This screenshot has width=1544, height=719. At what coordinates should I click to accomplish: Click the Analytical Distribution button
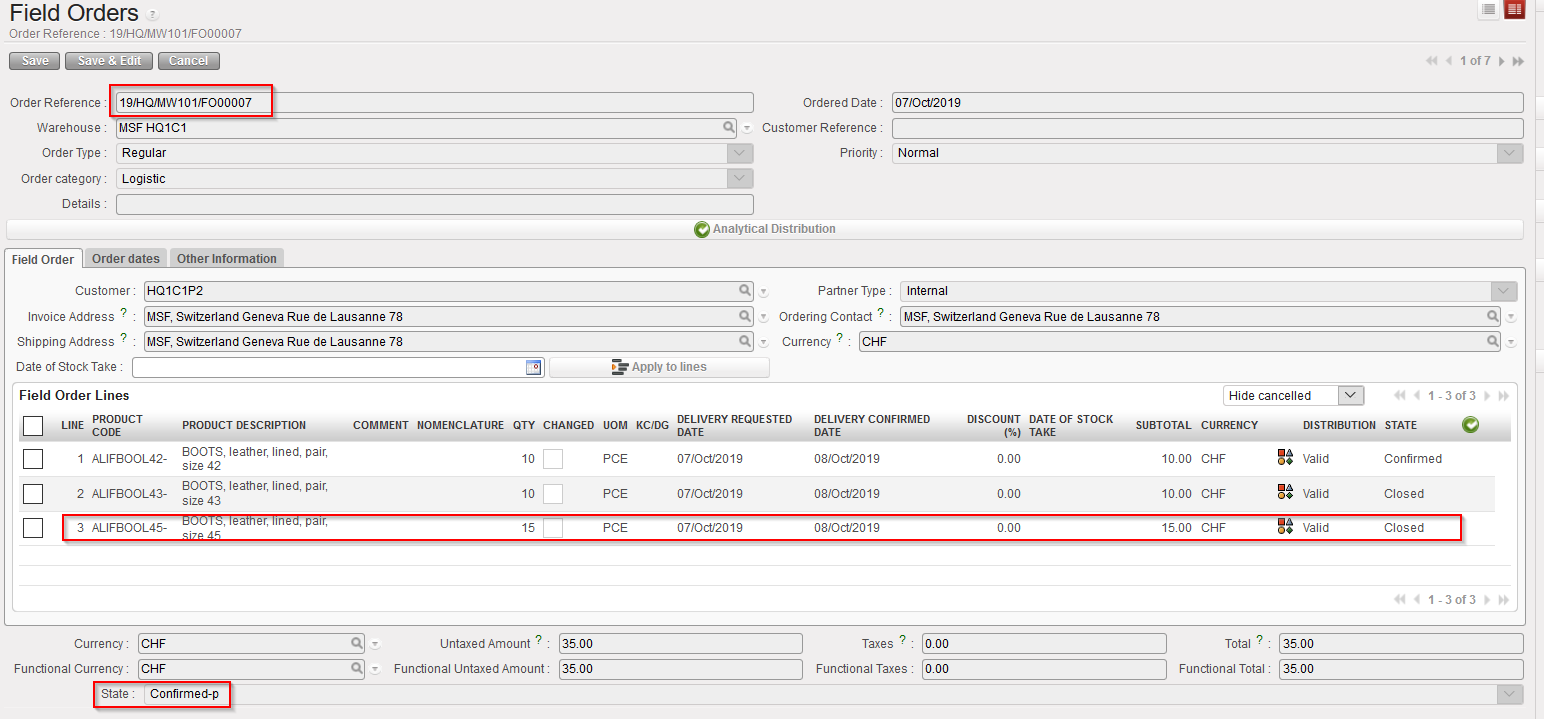click(765, 229)
